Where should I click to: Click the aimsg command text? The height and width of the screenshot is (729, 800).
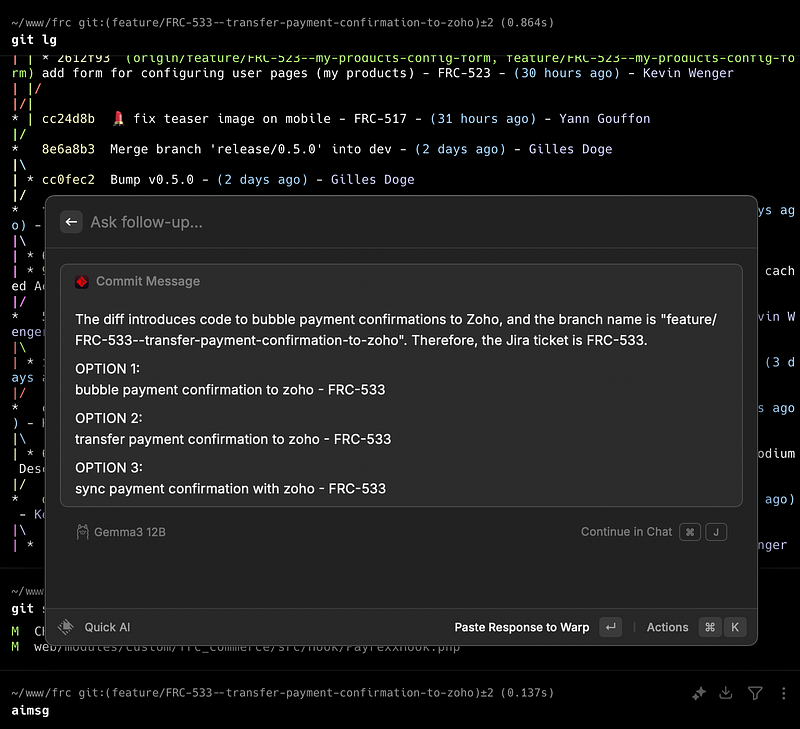(x=30, y=711)
